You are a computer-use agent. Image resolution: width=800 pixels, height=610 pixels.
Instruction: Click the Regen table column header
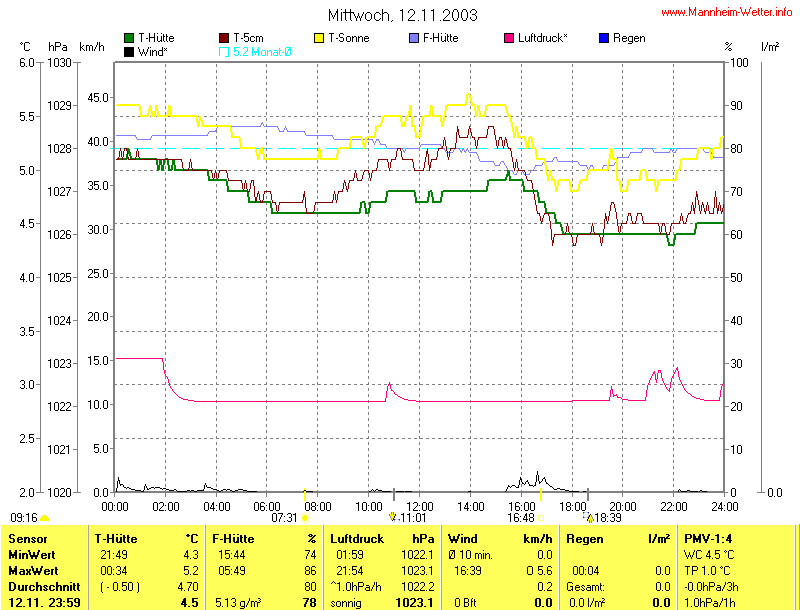(585, 539)
